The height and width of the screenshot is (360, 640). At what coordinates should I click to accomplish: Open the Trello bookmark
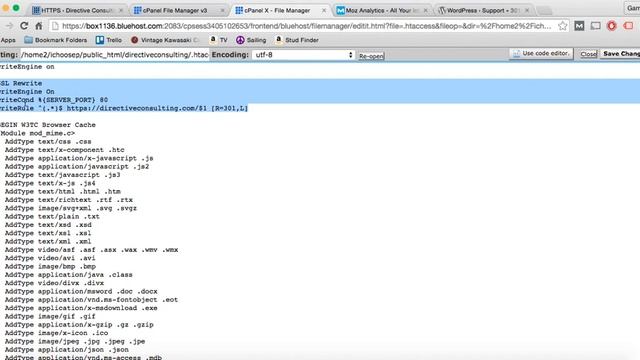[x=109, y=40]
